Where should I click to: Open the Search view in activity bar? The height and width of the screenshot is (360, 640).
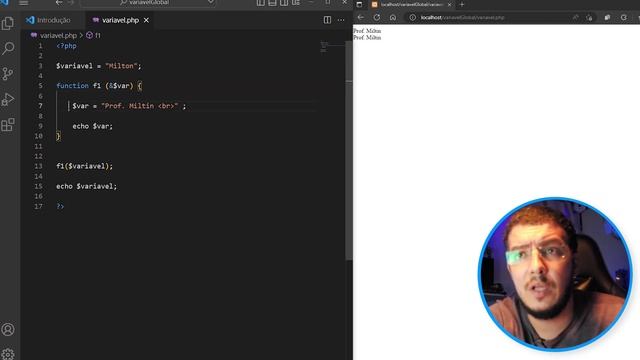coord(8,49)
